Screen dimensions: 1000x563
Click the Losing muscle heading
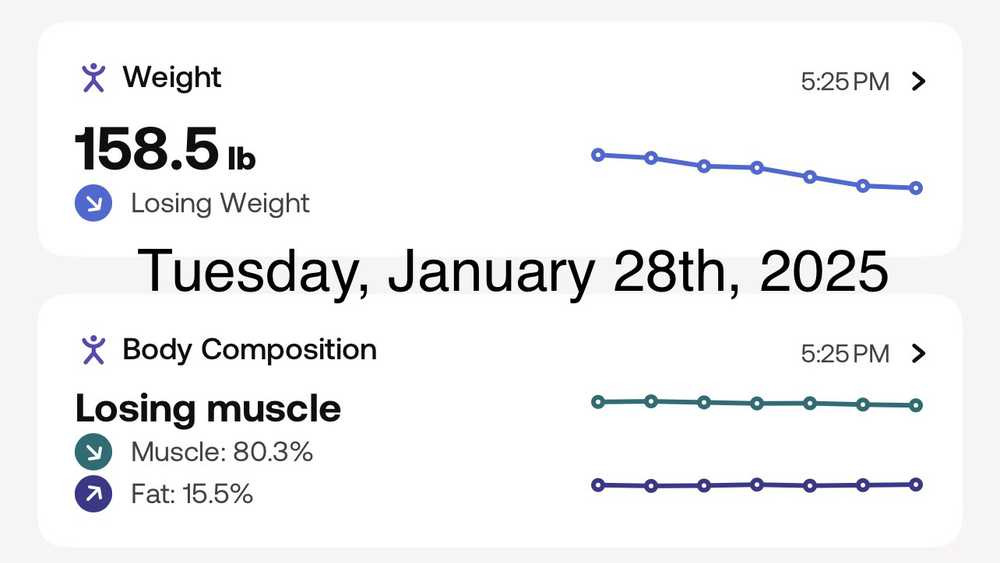pos(208,408)
